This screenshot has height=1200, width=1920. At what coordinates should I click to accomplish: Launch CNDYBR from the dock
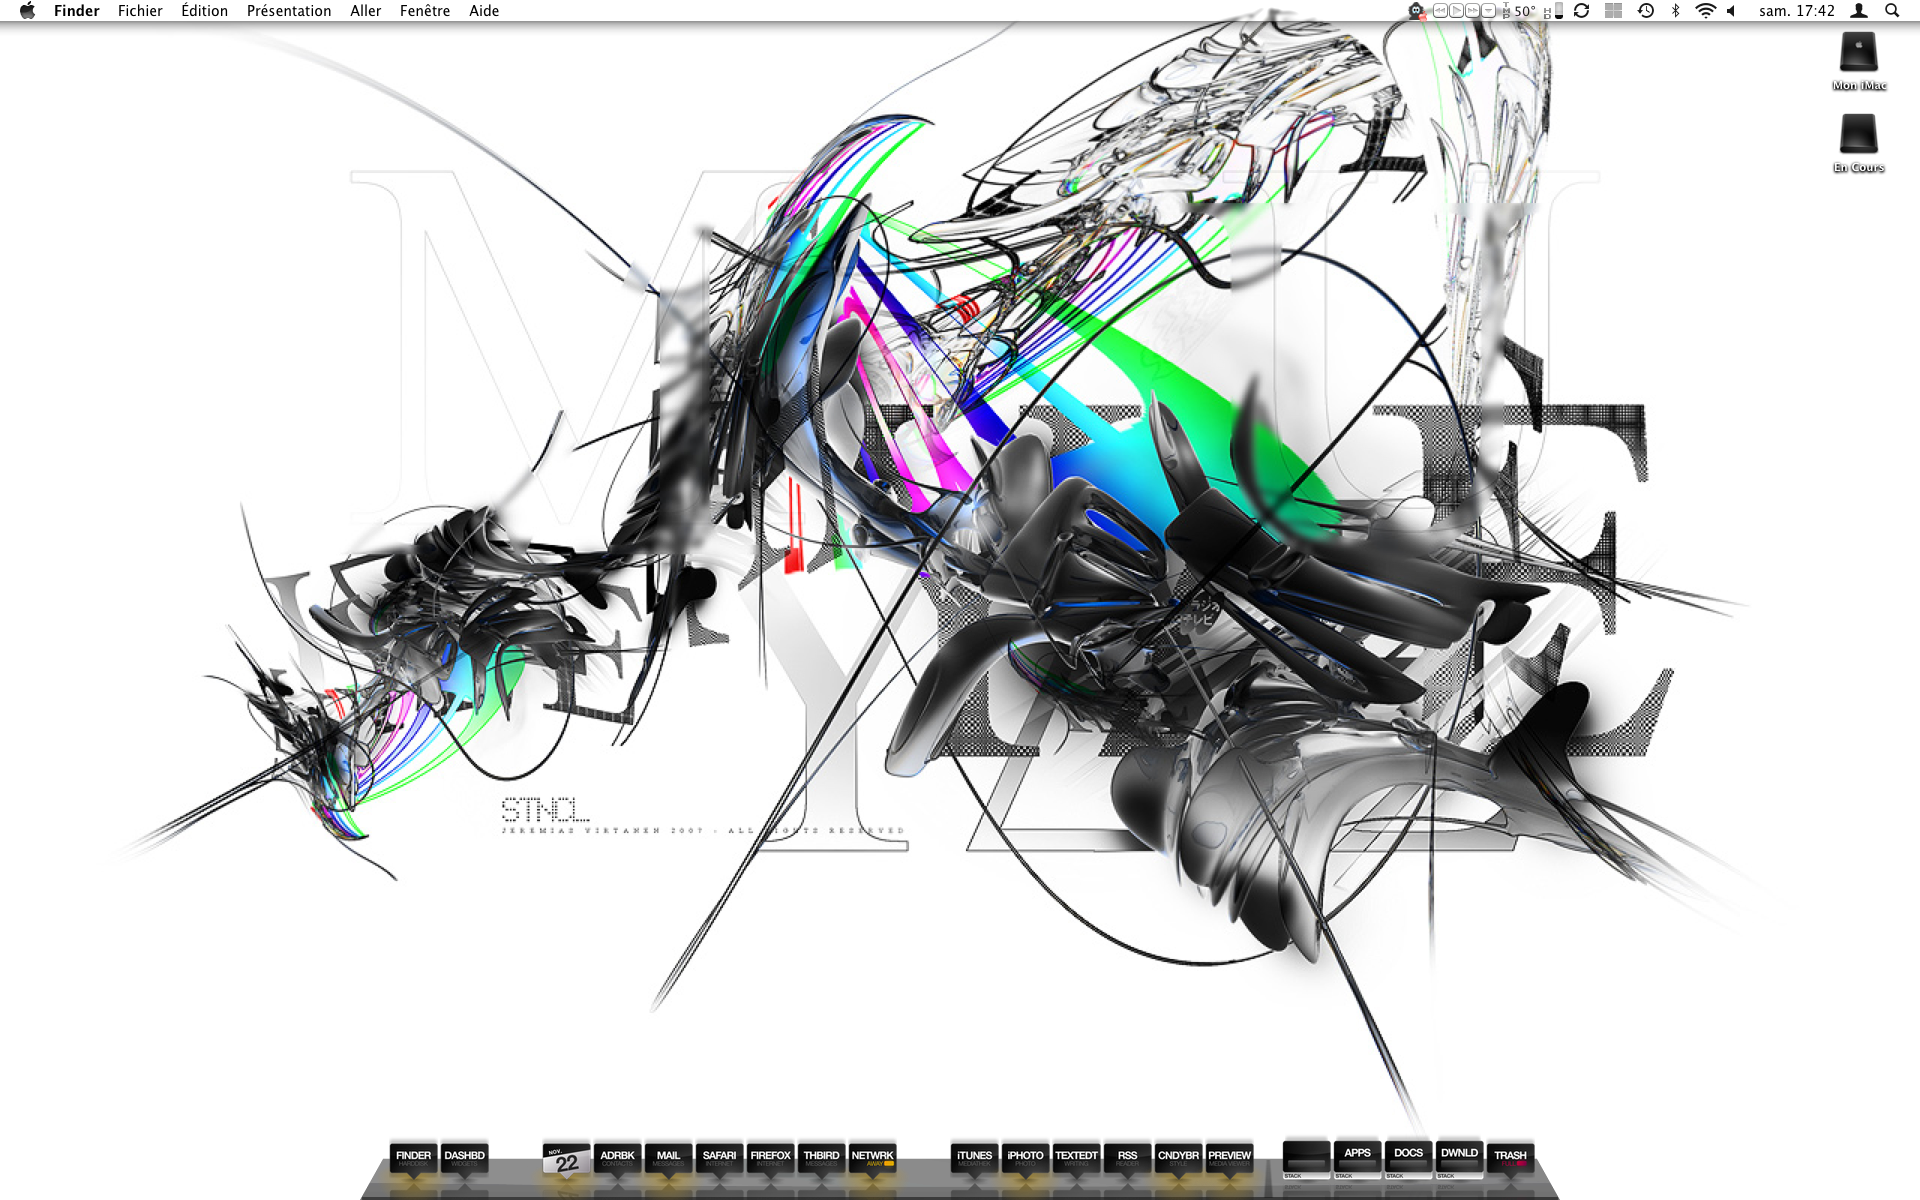(1178, 1159)
